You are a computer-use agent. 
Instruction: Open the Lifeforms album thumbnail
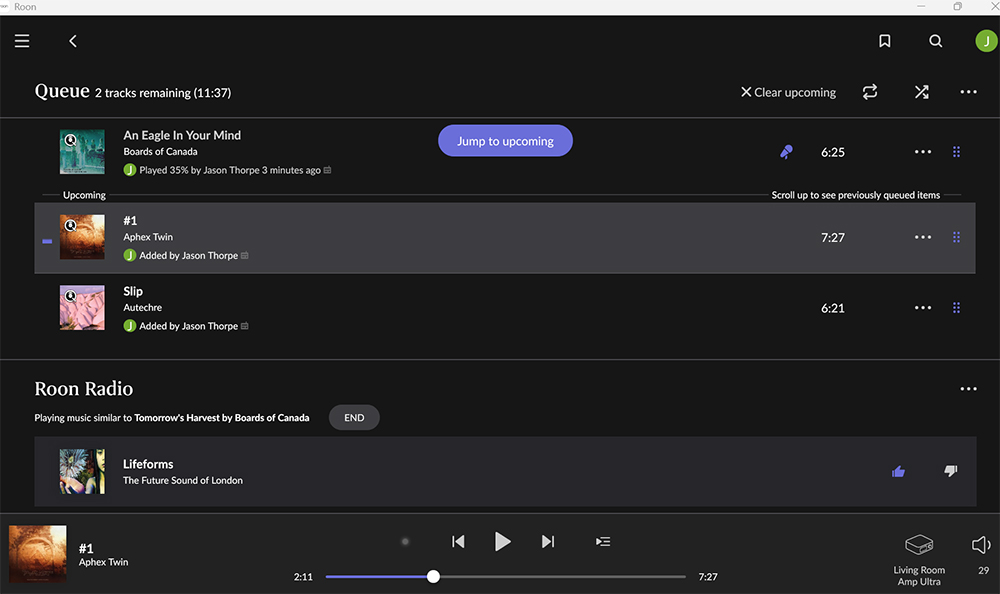pyautogui.click(x=82, y=471)
